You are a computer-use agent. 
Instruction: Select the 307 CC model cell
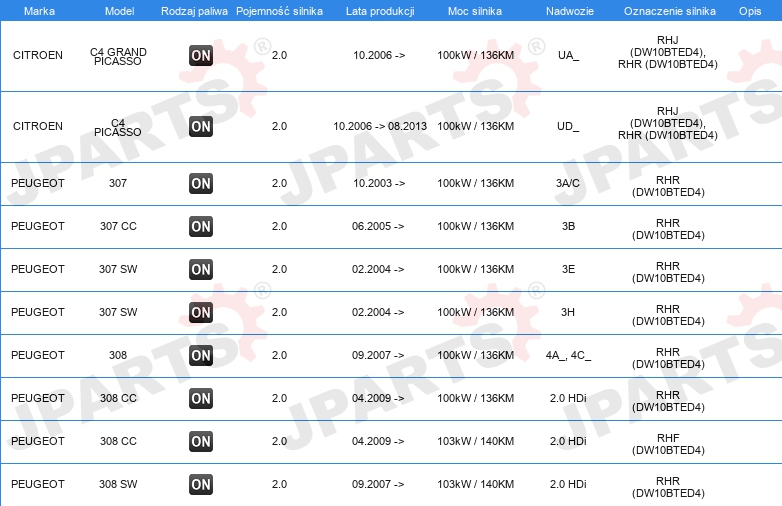pos(118,226)
